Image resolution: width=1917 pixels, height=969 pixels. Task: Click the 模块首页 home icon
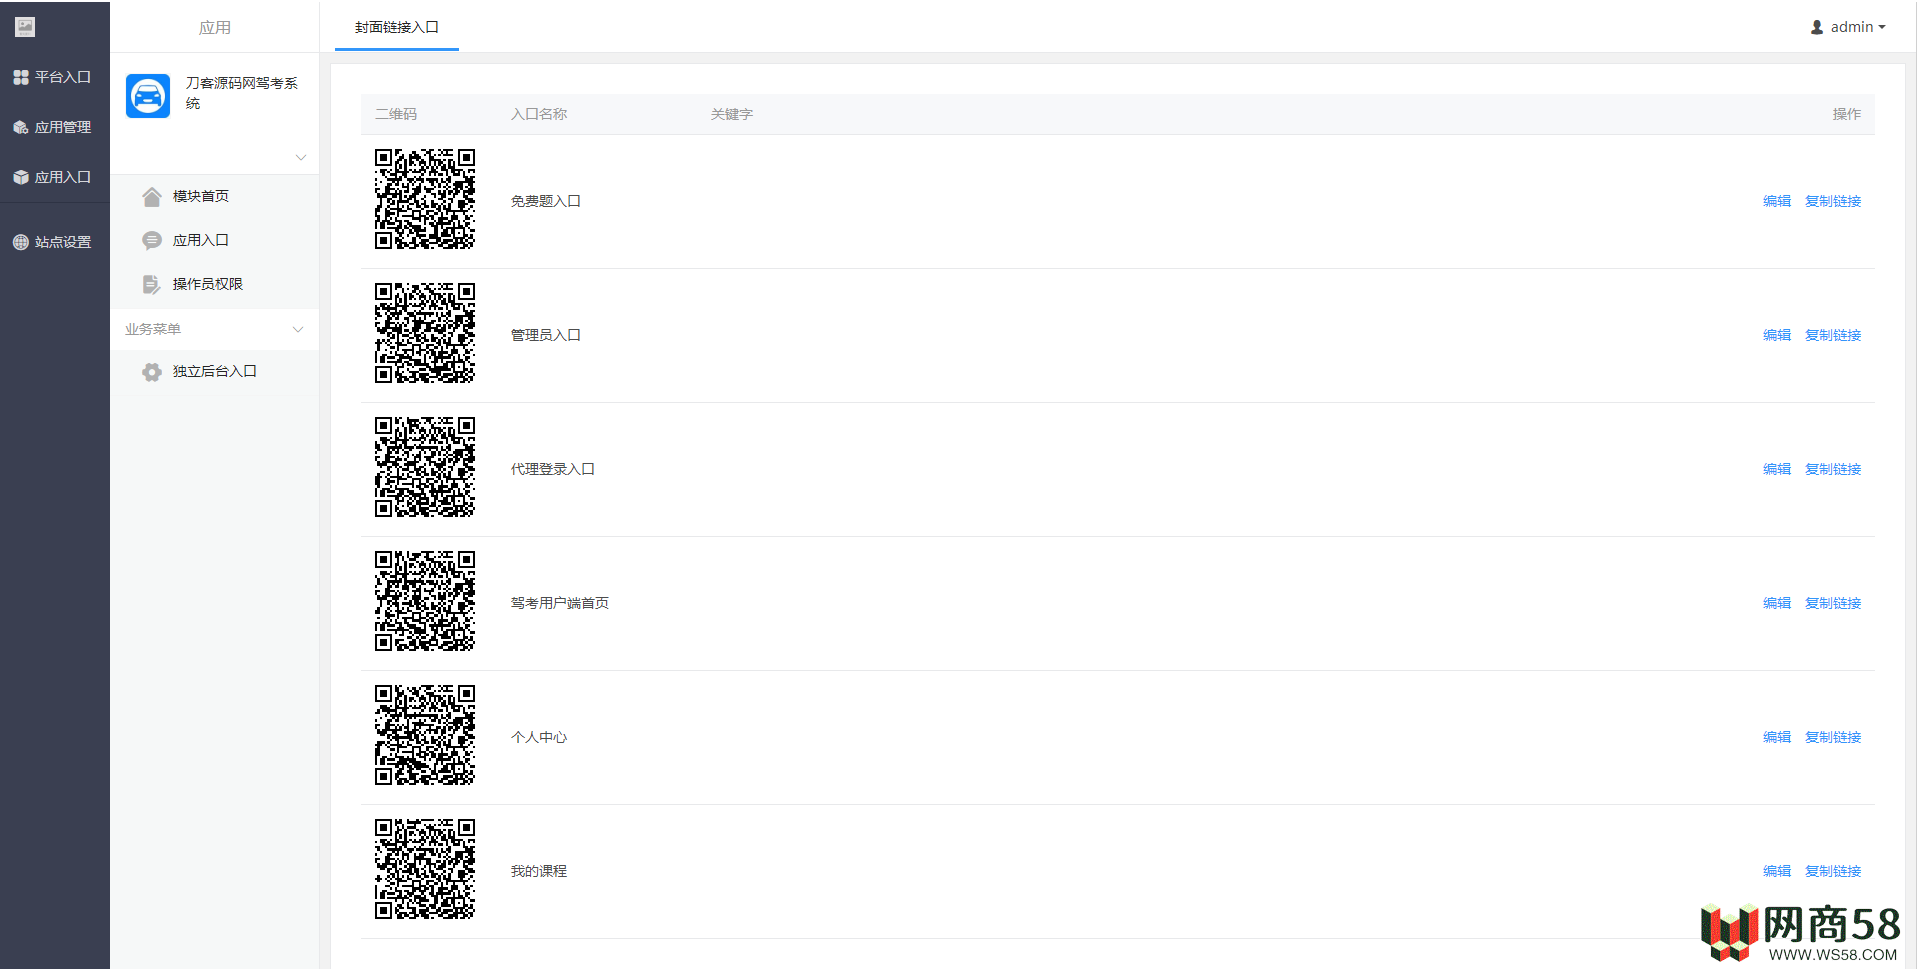pyautogui.click(x=152, y=196)
